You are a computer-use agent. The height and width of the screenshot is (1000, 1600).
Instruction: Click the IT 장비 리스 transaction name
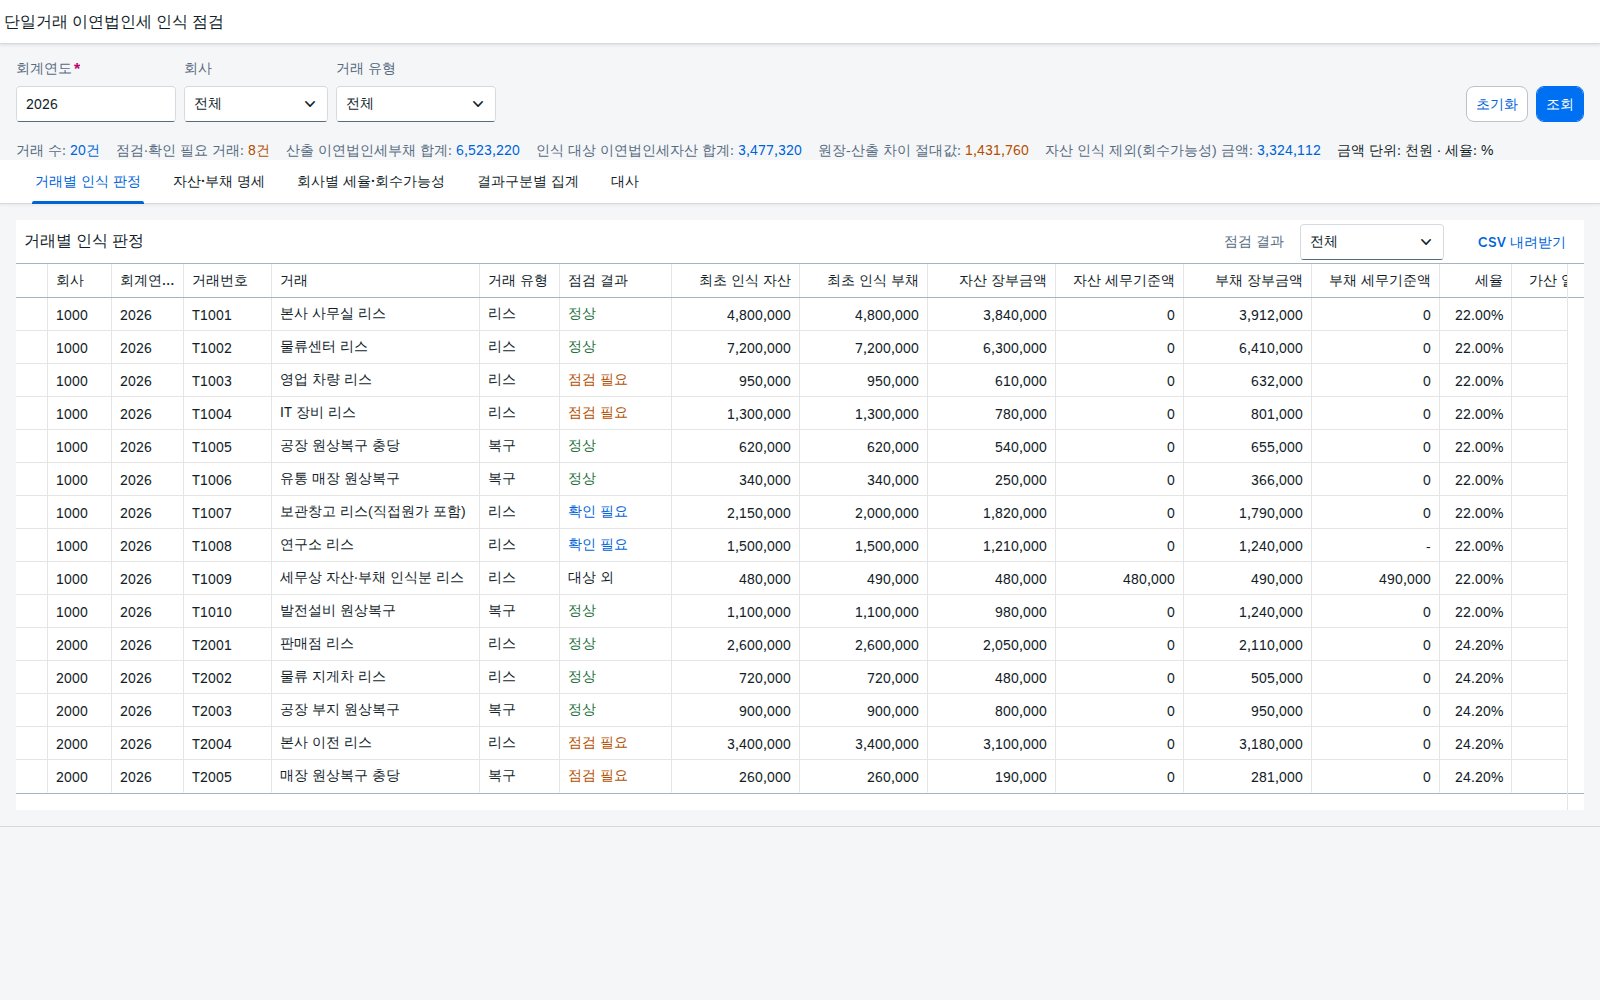pos(318,413)
